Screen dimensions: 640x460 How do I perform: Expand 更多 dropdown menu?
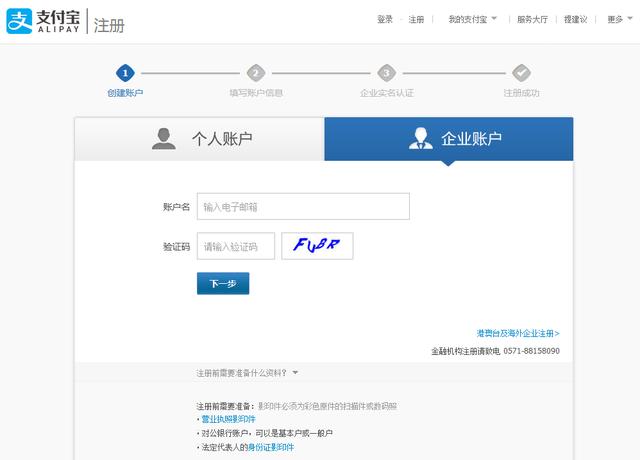coord(620,19)
